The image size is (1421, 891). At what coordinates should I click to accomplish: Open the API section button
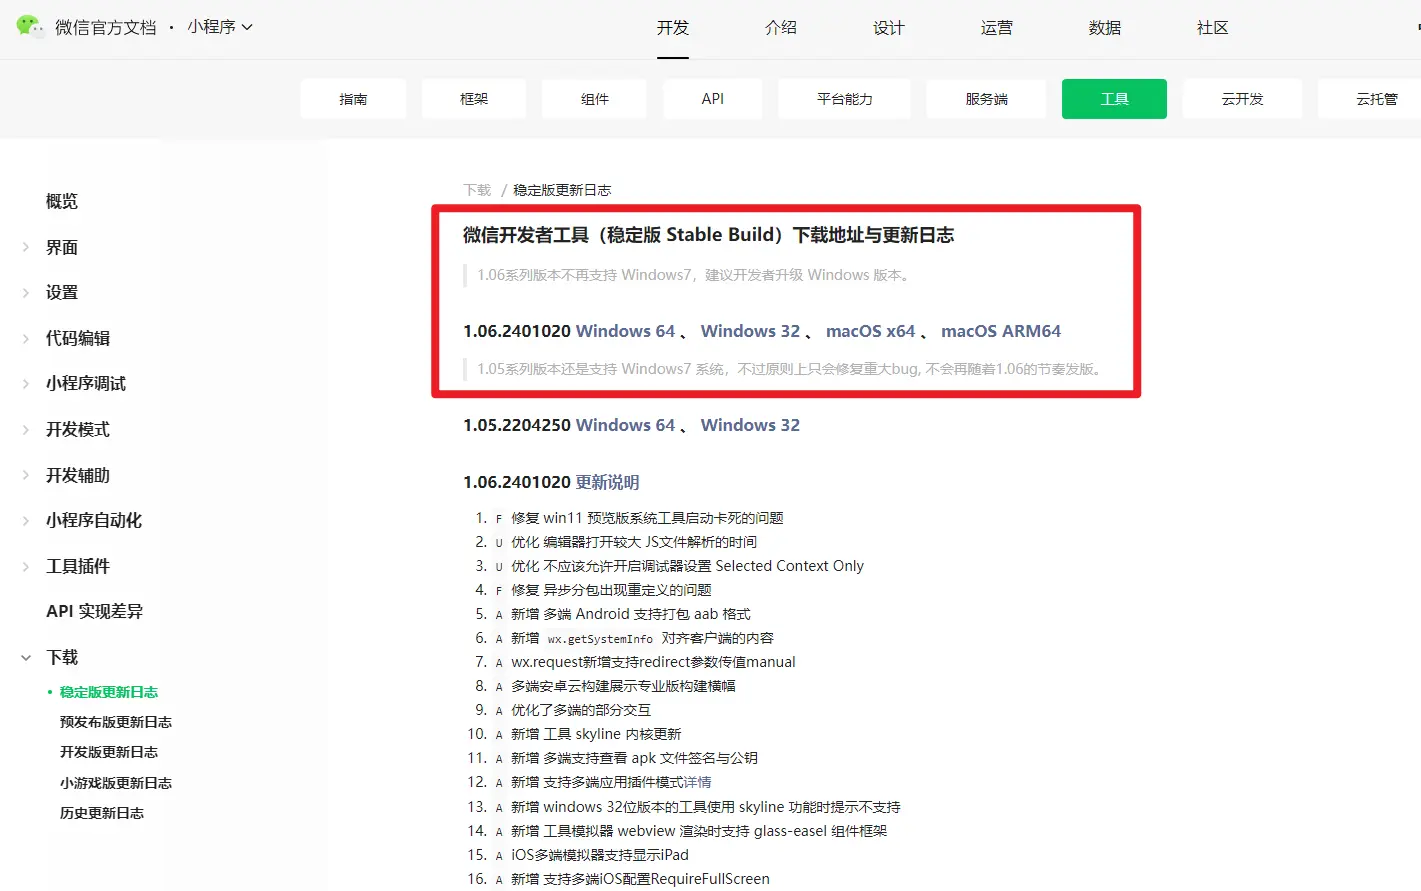point(713,99)
